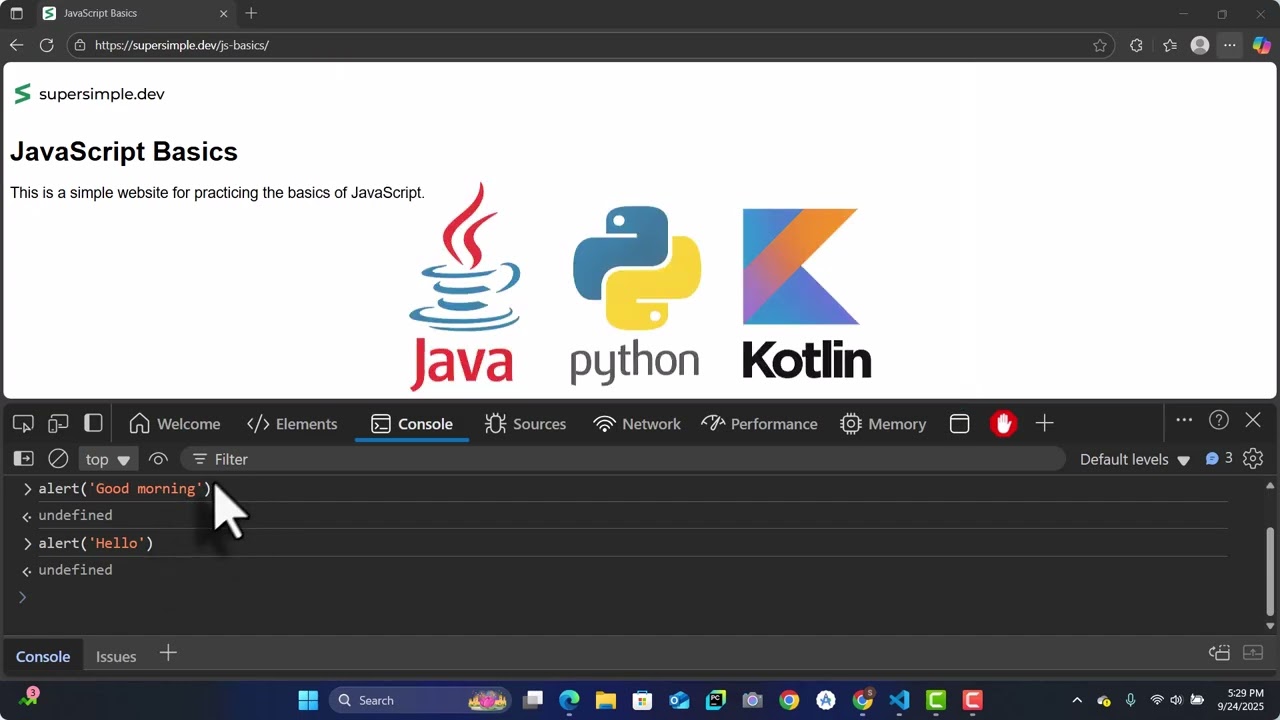Open Visual Studio Code from taskbar

point(899,700)
